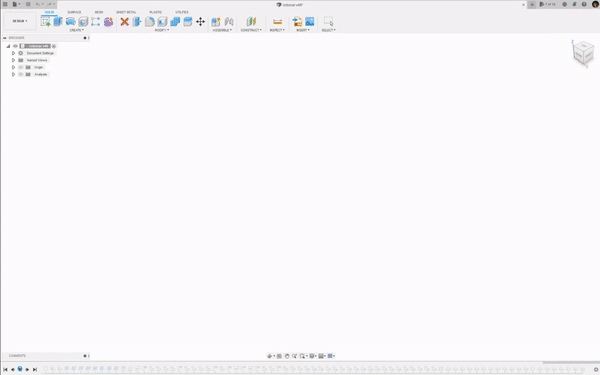Select the Combine tool

175,21
